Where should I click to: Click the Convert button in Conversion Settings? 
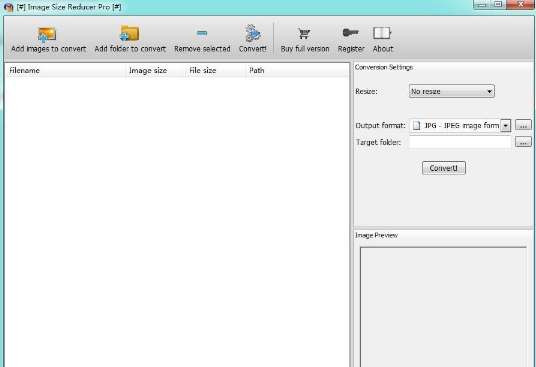coord(444,168)
